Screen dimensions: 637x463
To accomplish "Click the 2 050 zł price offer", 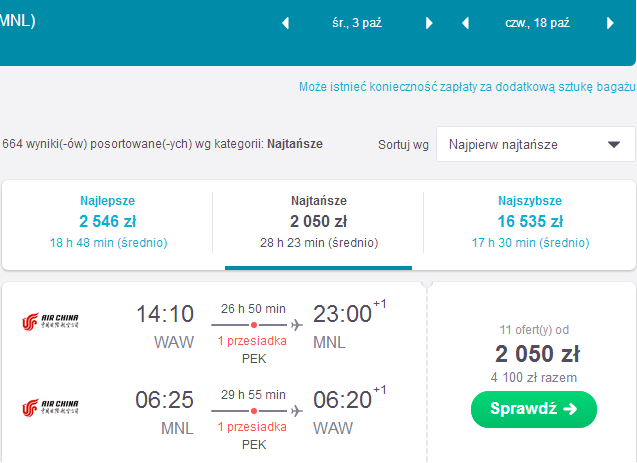I will 537,354.
